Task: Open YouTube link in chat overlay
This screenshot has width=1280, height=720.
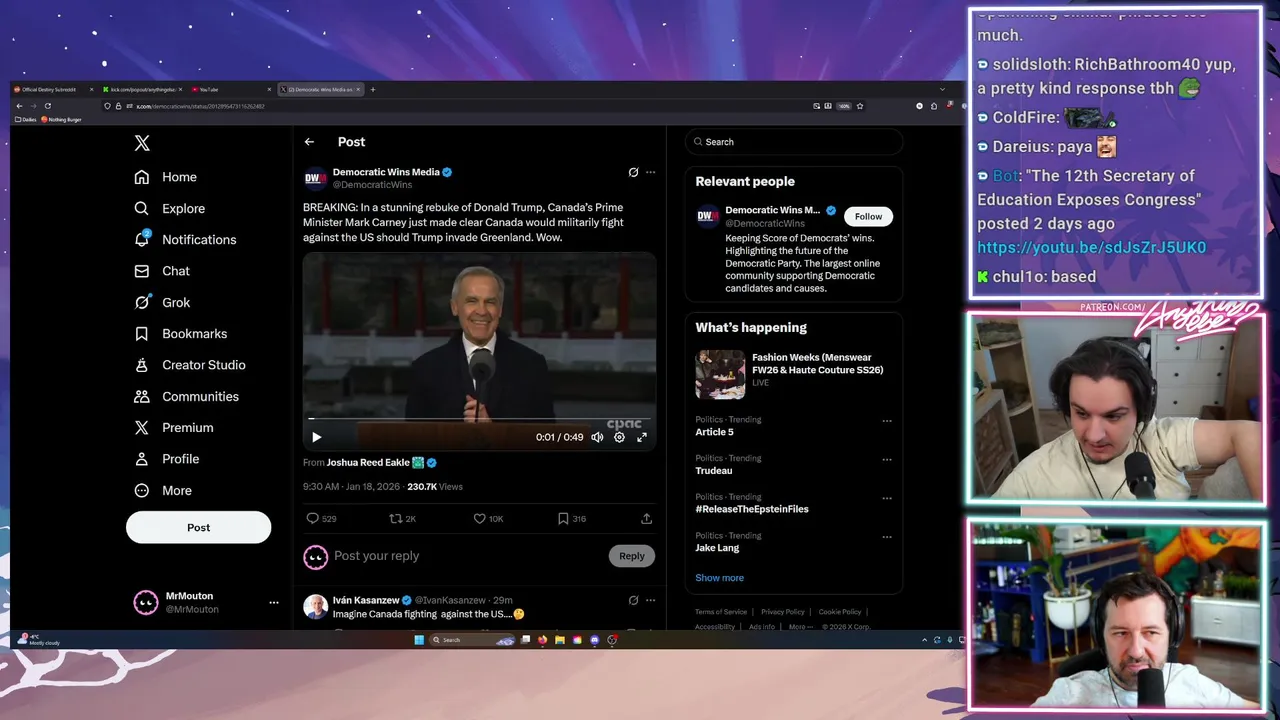Action: pos(1091,248)
